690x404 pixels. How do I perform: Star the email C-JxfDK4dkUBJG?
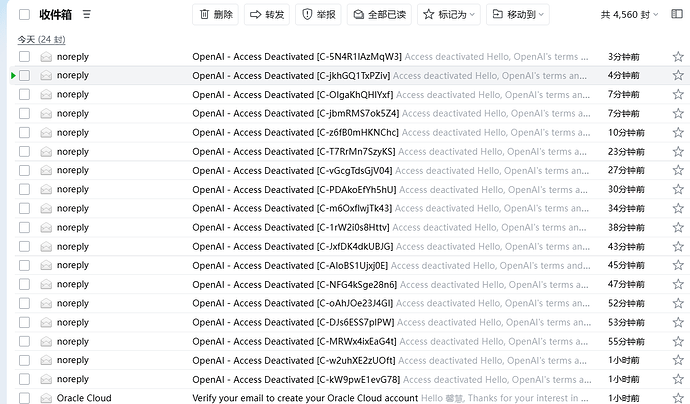click(x=678, y=246)
